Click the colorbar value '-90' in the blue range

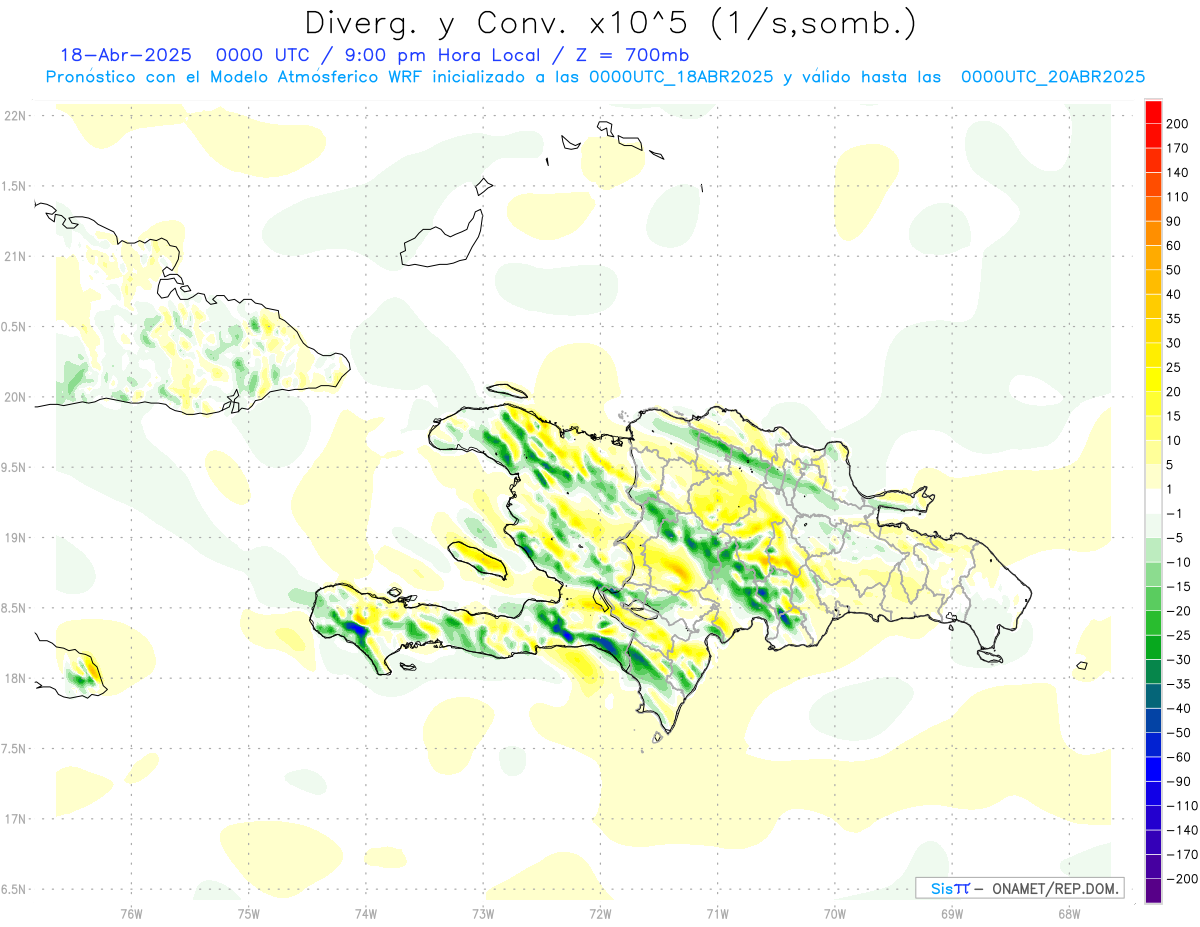pyautogui.click(x=1178, y=782)
